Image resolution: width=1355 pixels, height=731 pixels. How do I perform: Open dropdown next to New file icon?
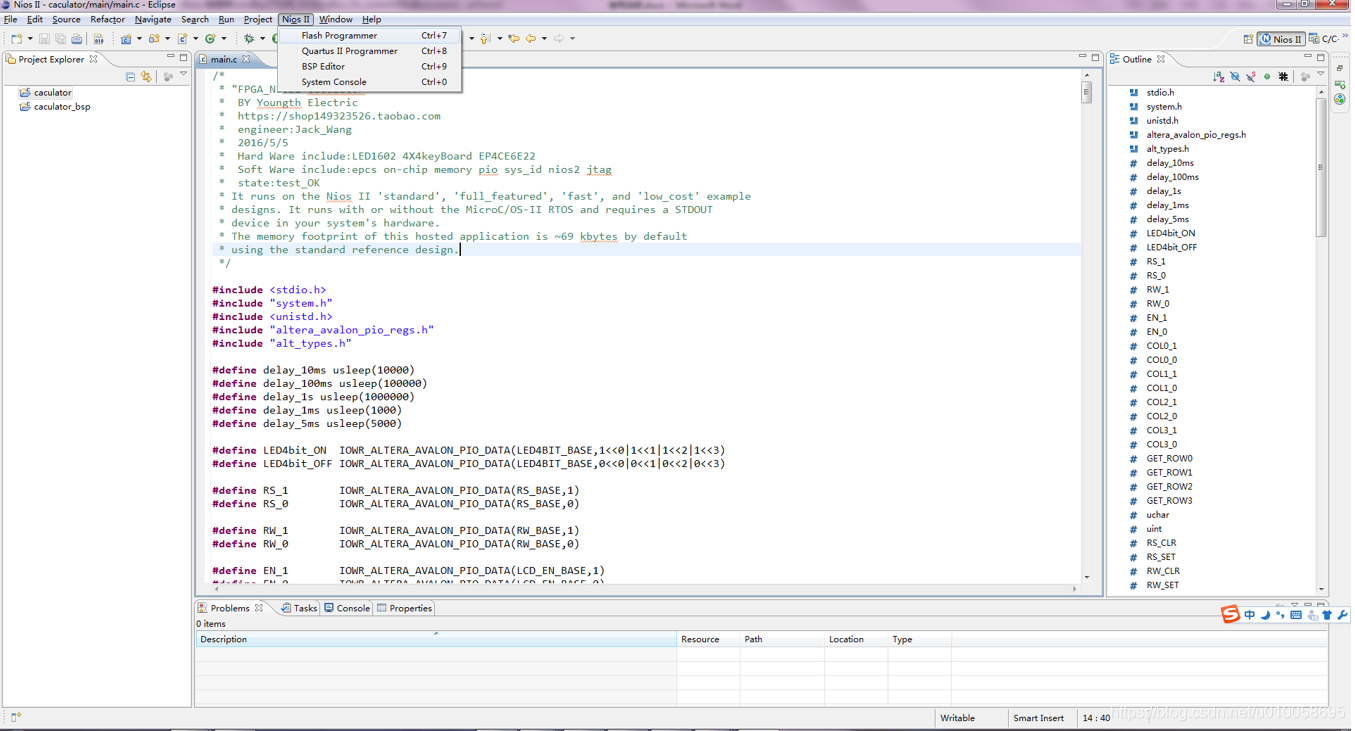click(30, 39)
